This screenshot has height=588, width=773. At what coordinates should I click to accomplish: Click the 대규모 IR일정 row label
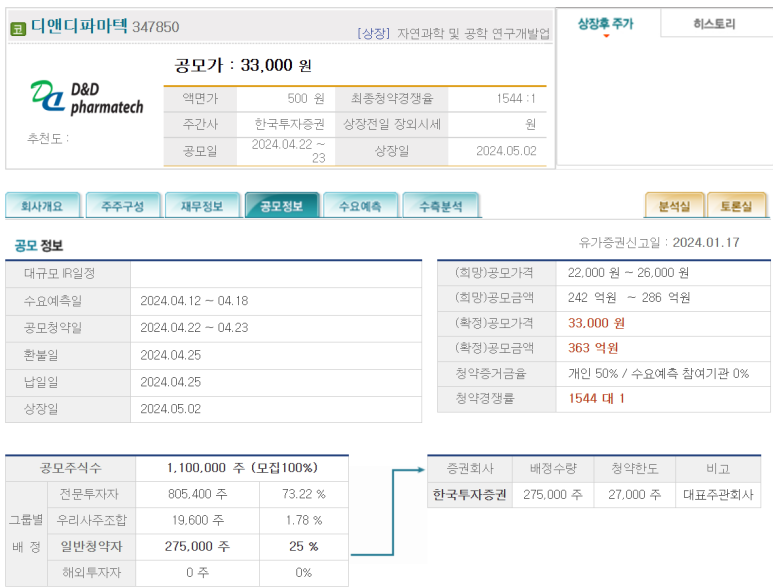point(59,274)
